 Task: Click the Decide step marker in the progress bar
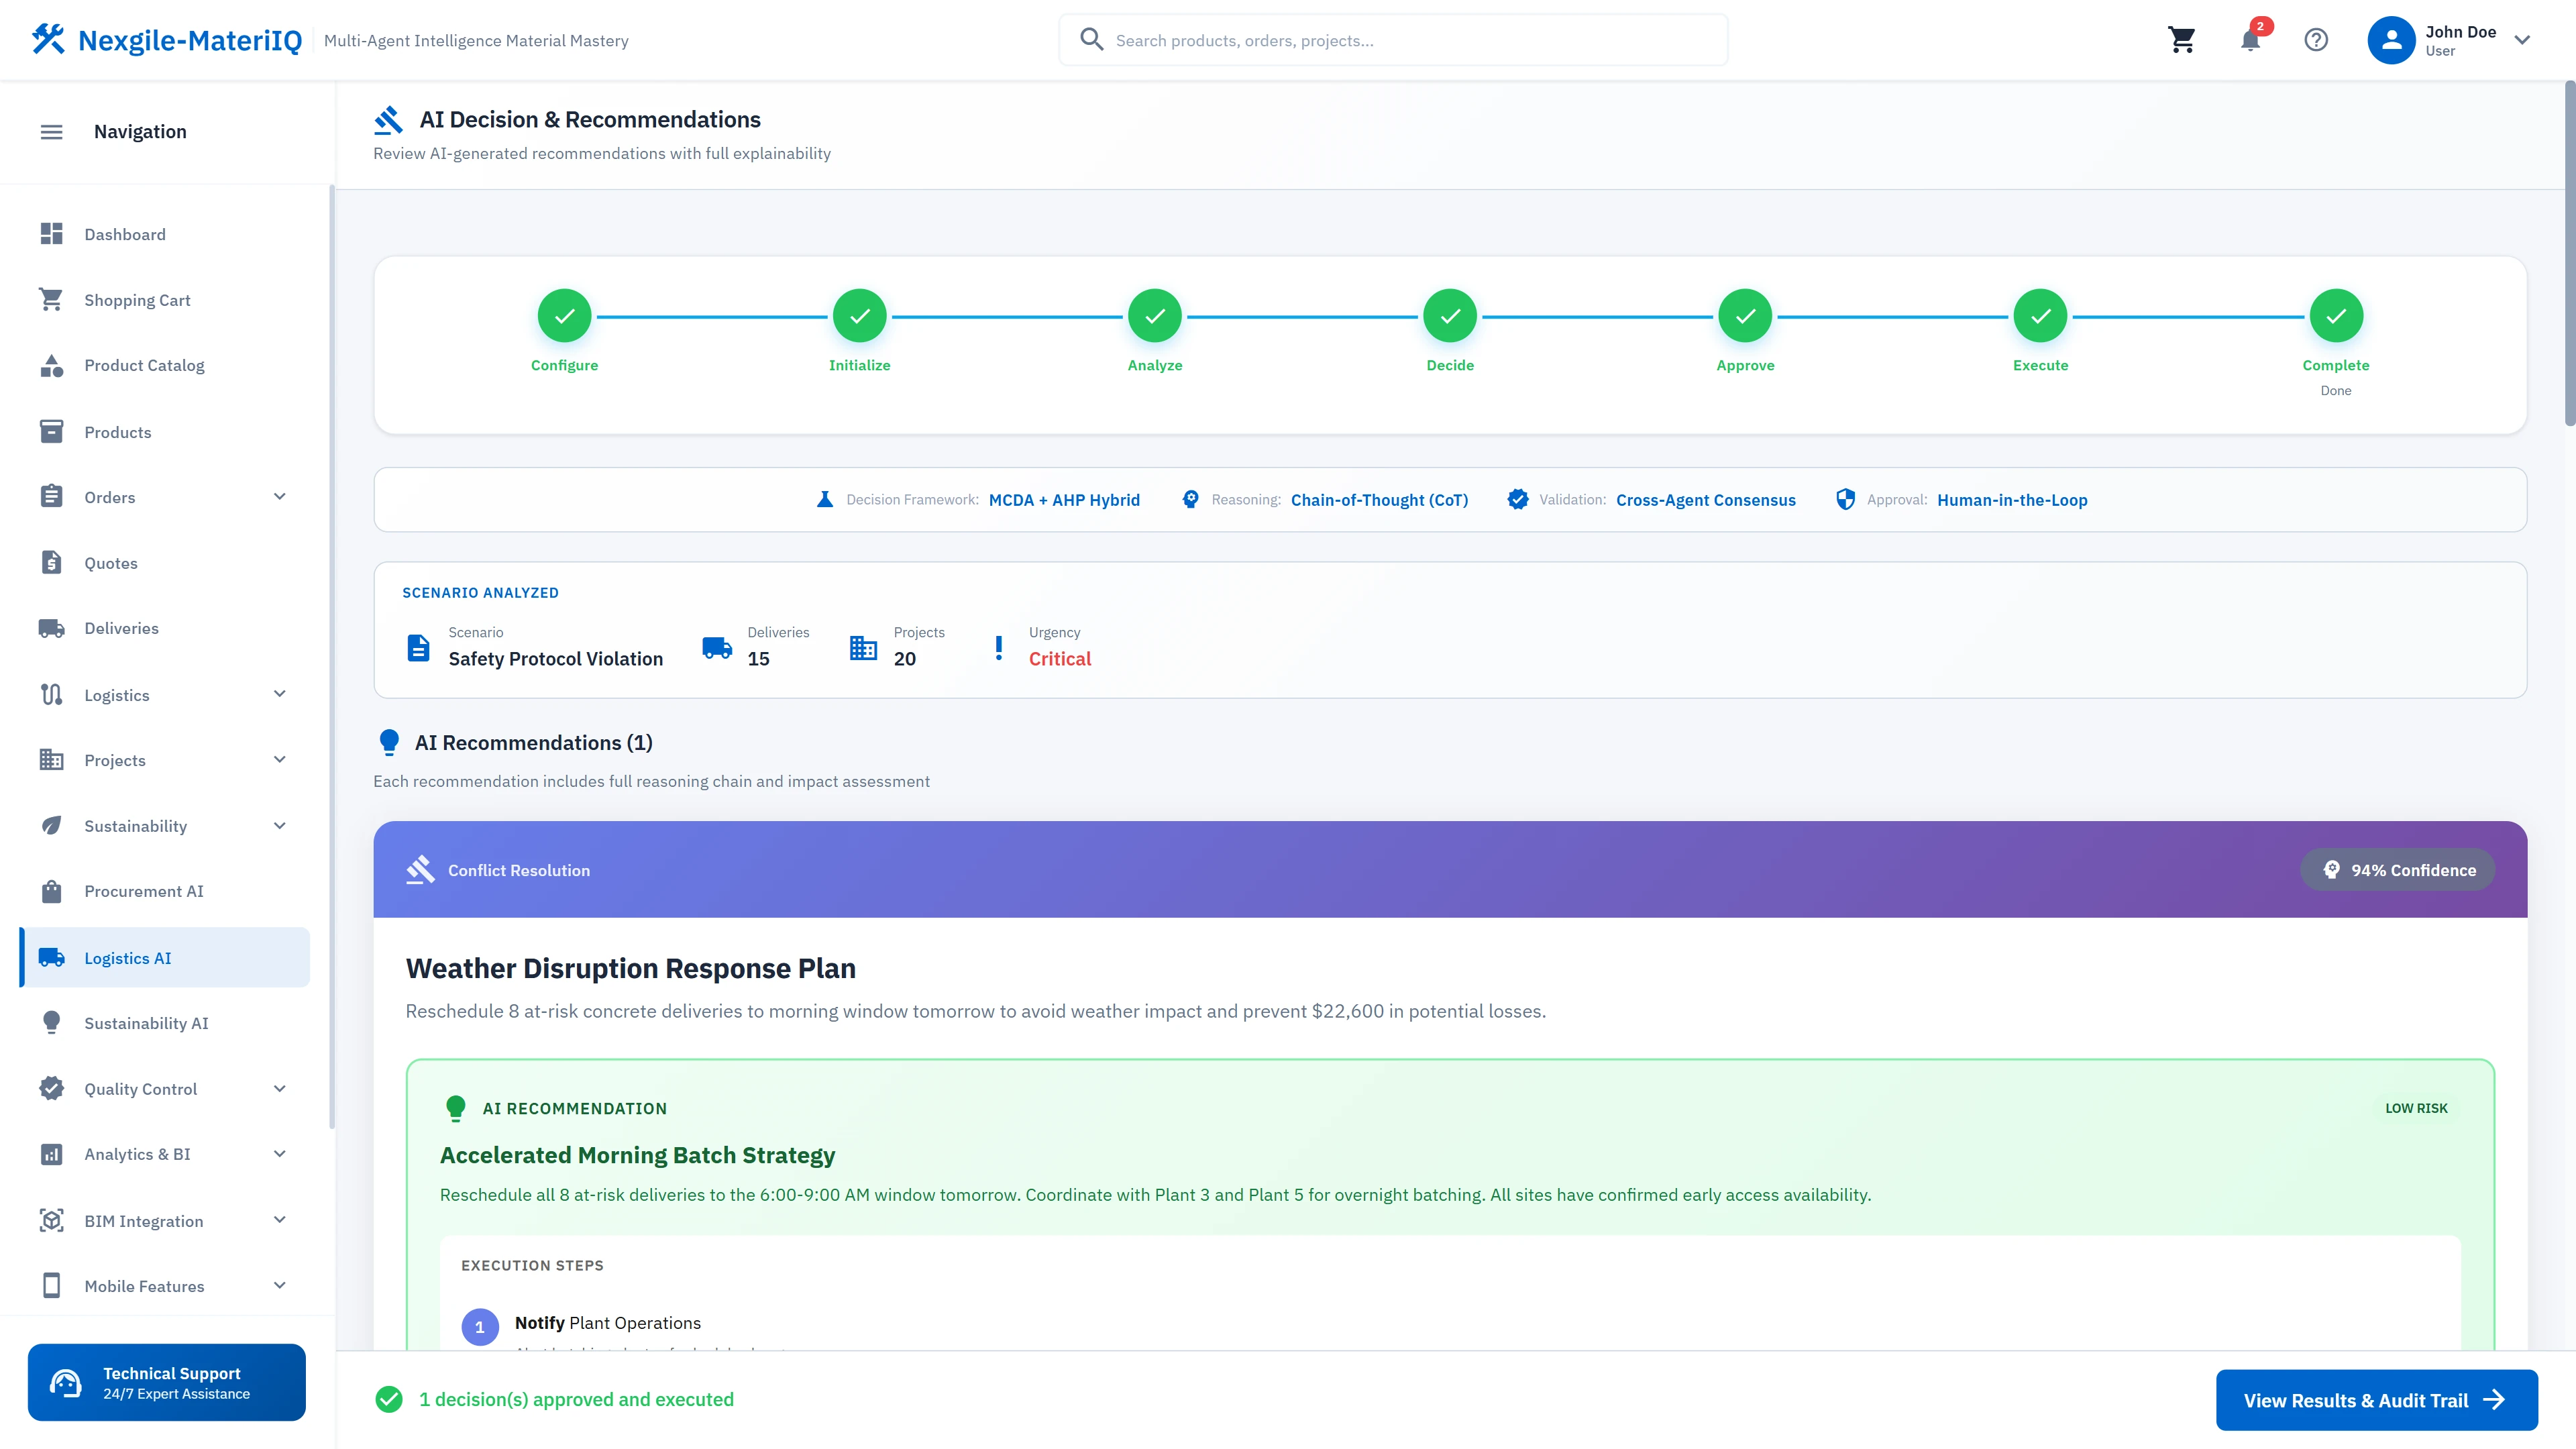(1450, 315)
